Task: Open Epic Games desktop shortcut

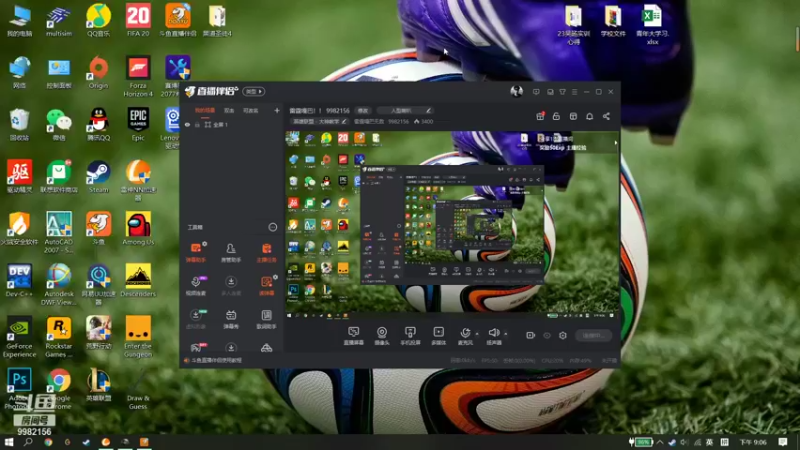Action: 138,125
